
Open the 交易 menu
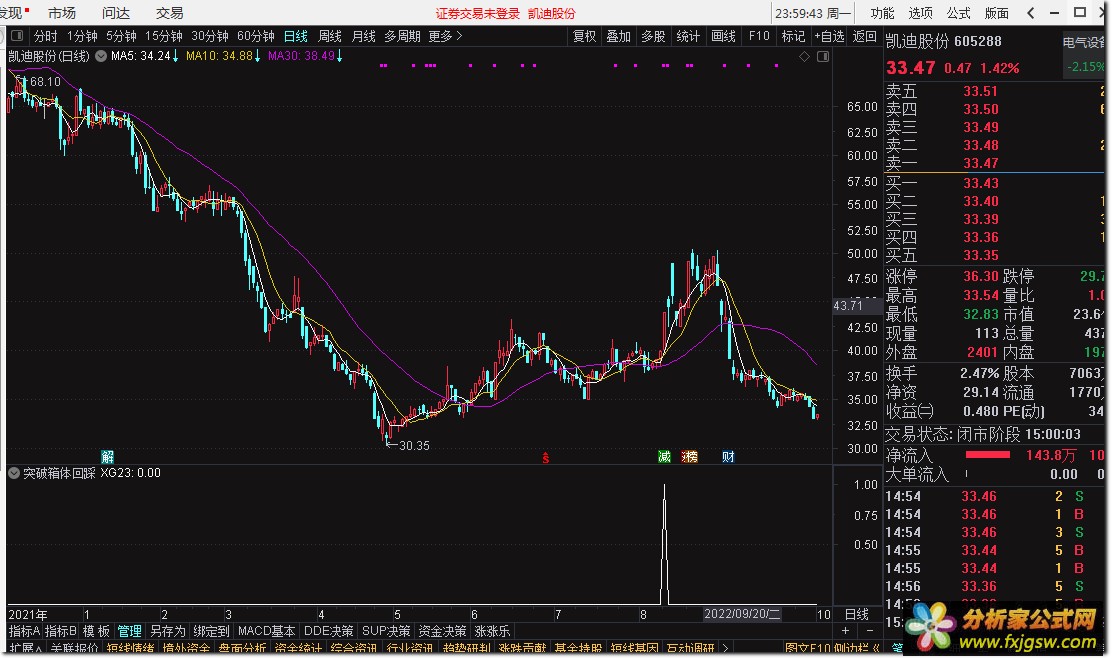point(170,13)
